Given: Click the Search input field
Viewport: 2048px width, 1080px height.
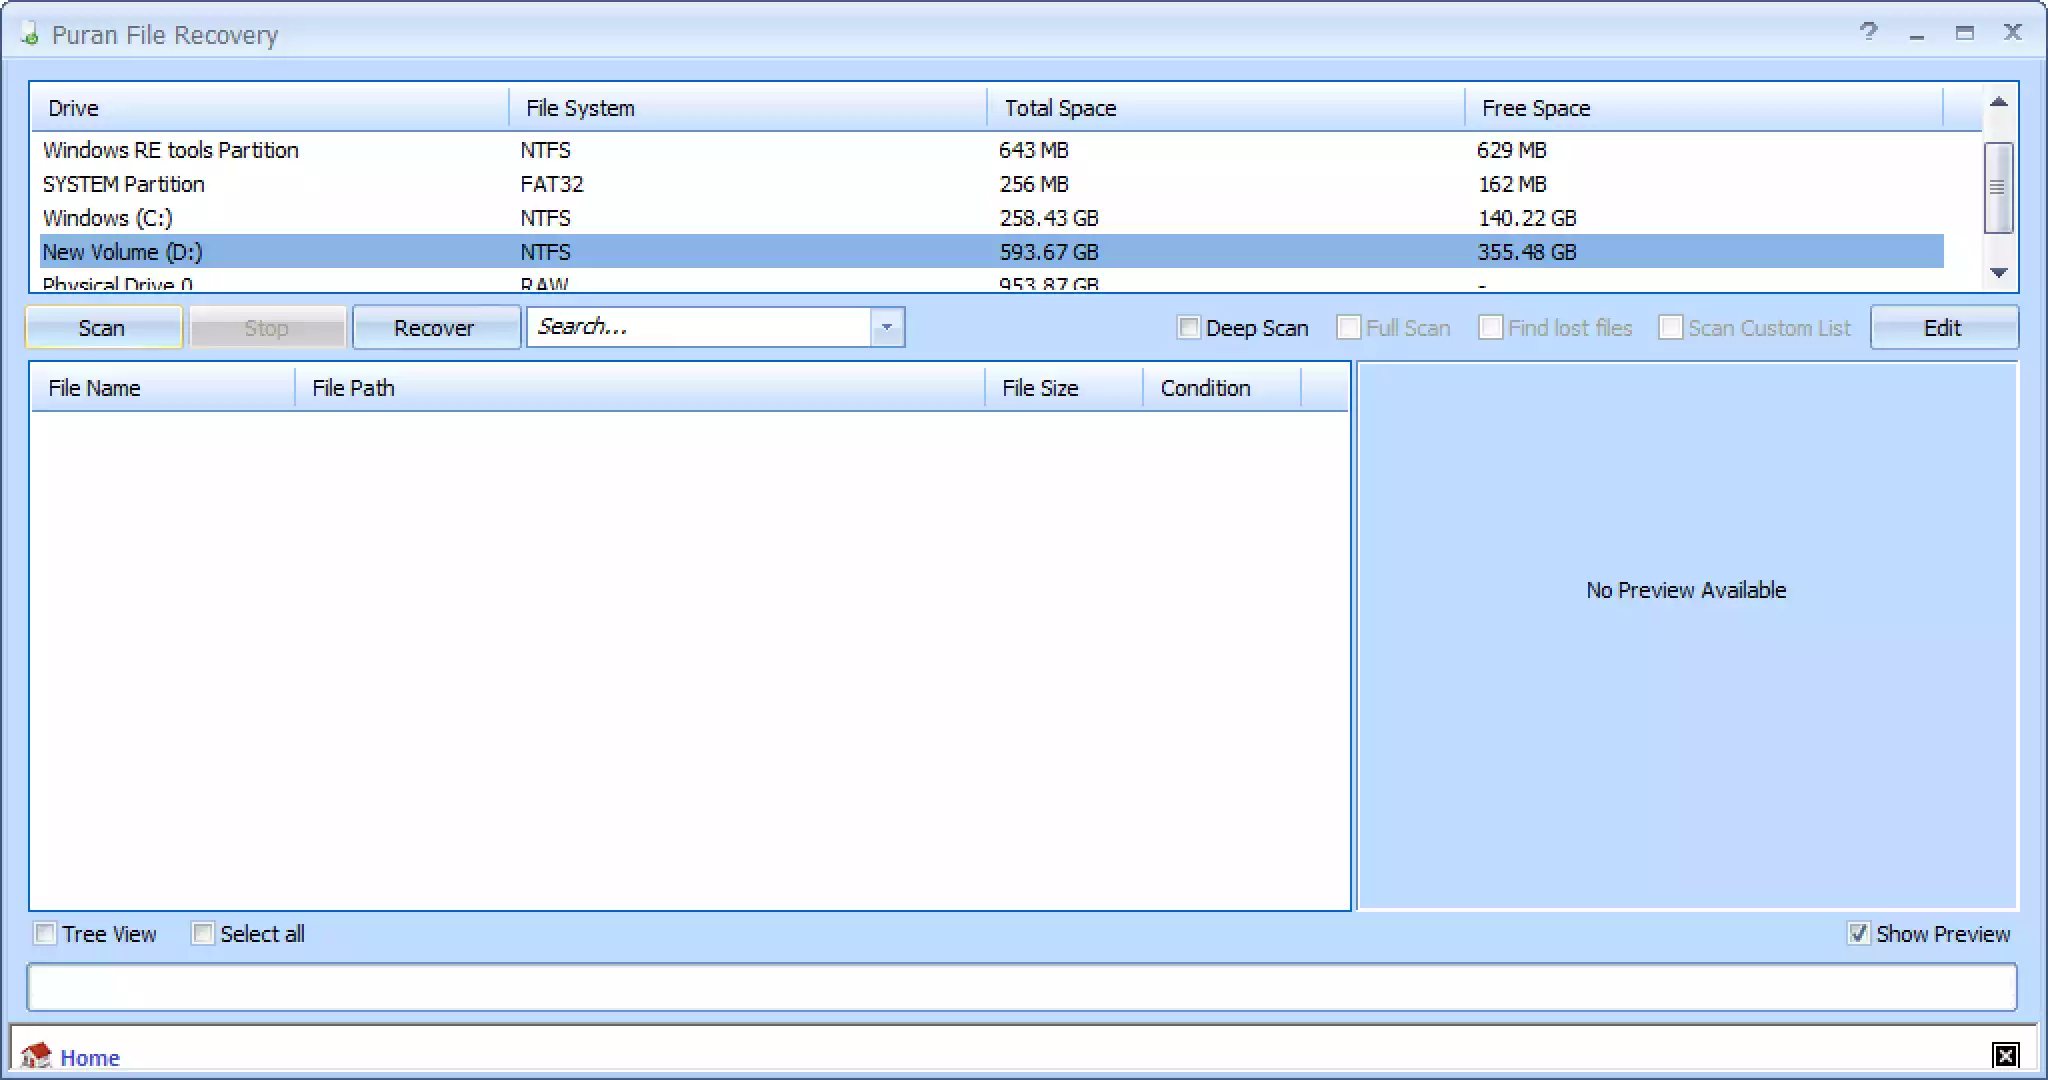Looking at the screenshot, I should coord(700,327).
